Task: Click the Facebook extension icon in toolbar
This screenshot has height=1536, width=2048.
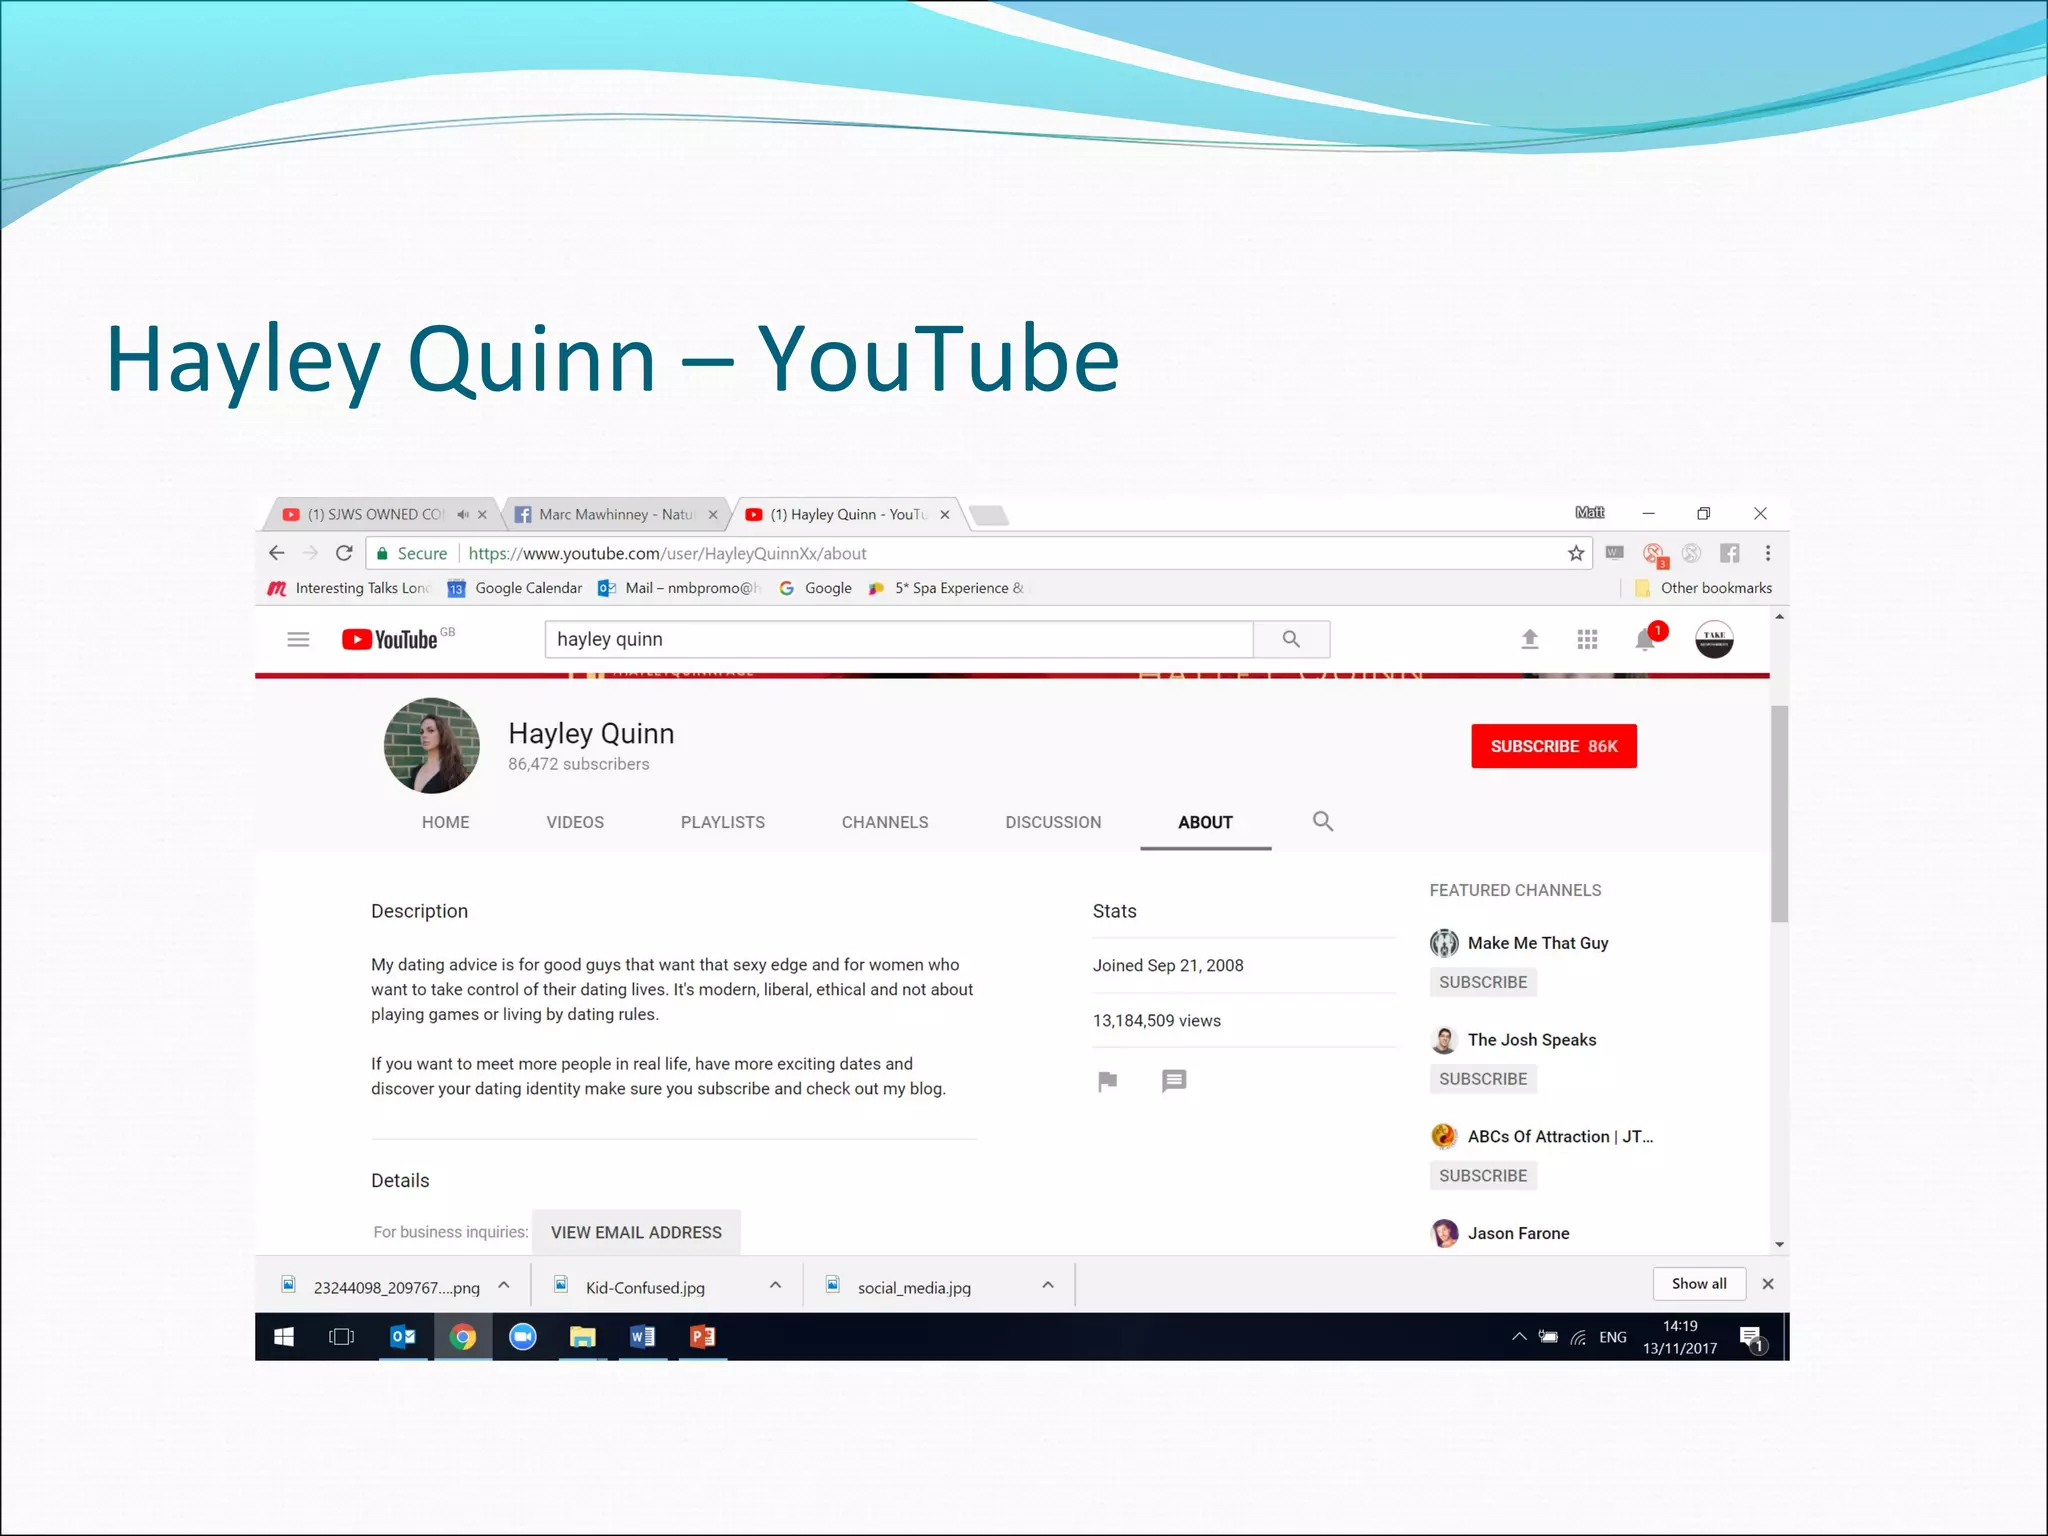Action: click(1730, 553)
